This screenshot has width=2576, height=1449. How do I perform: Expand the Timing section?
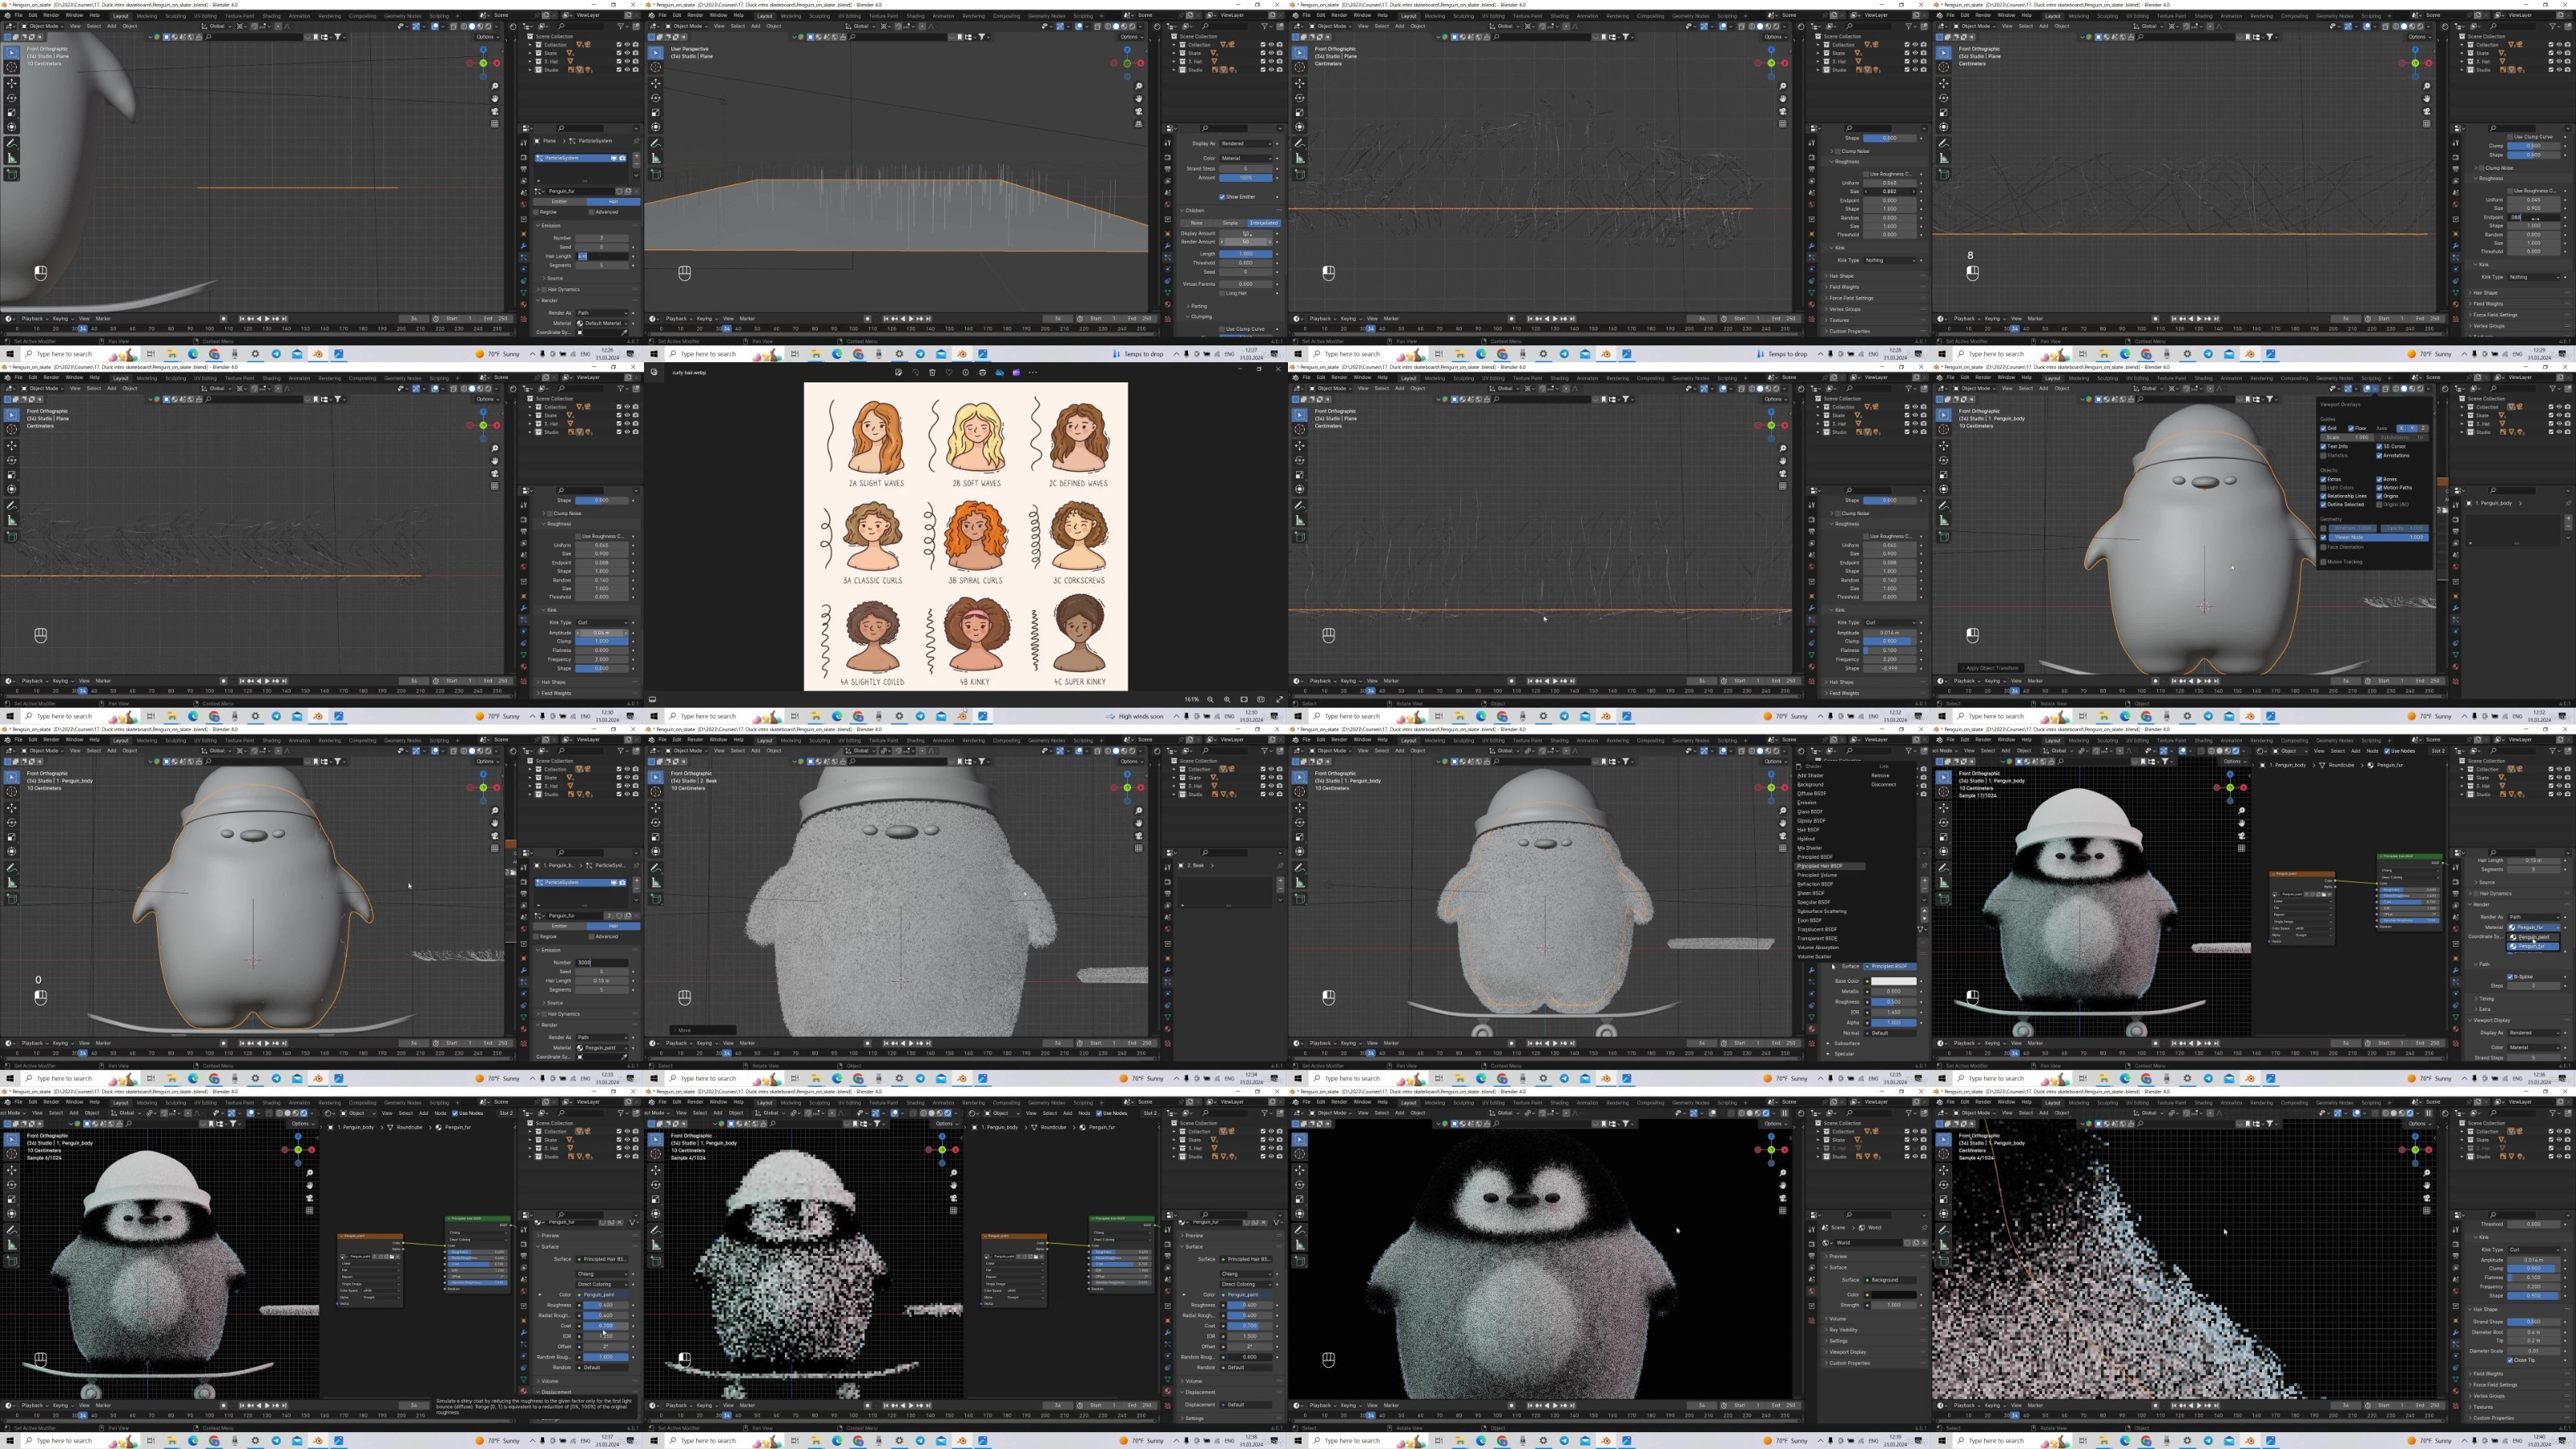(2485, 1000)
